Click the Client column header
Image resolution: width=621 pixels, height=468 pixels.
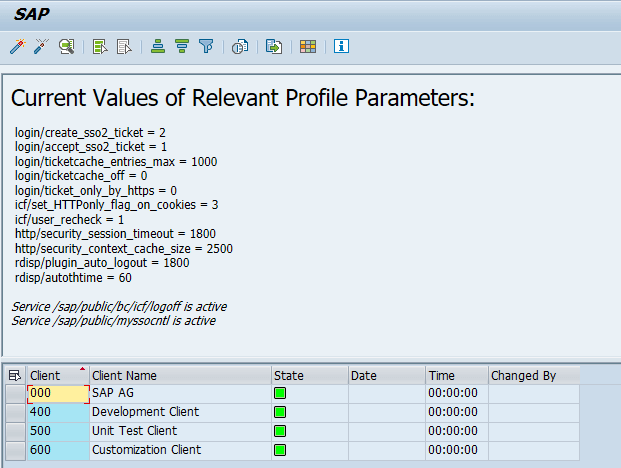tap(58, 375)
